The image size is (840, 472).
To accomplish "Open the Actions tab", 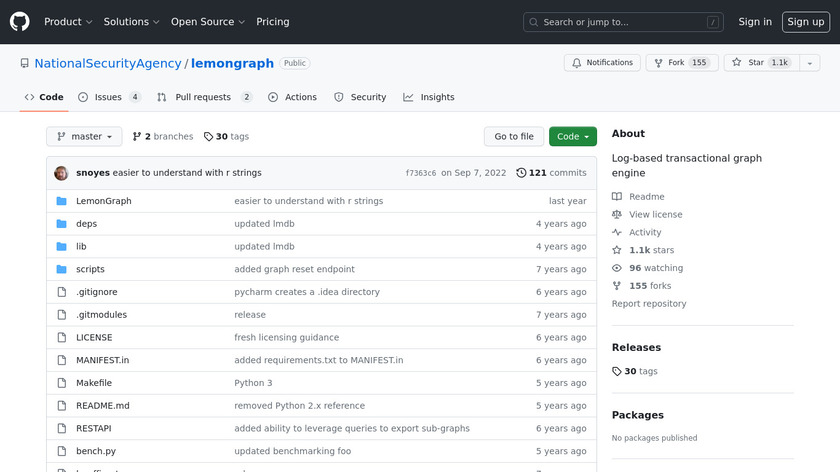I will [x=292, y=97].
